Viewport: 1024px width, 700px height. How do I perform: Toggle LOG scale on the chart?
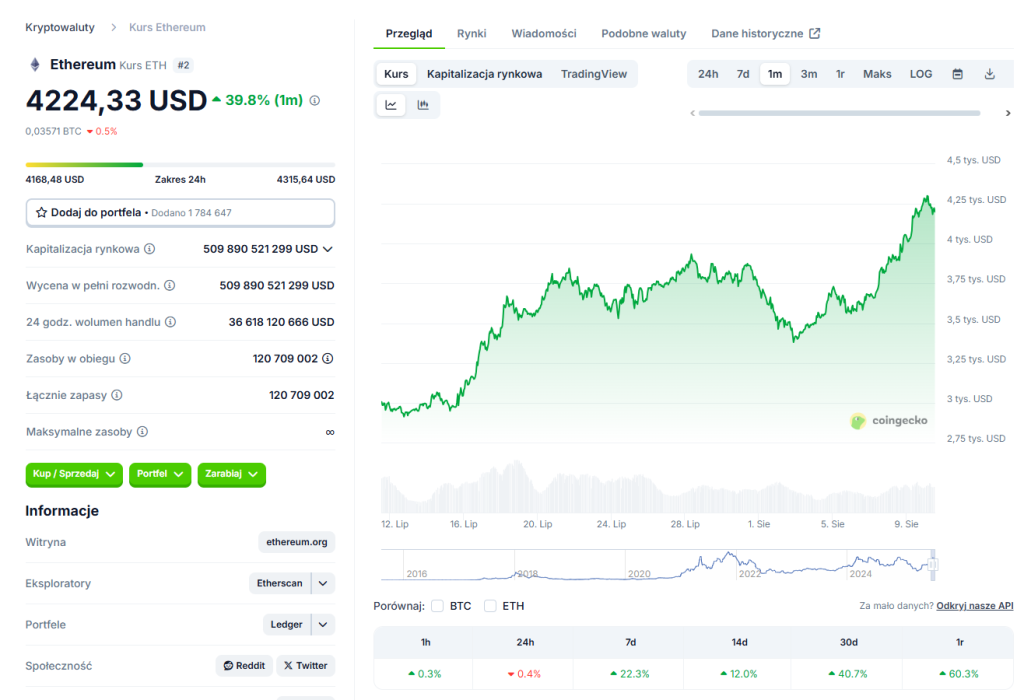pyautogui.click(x=921, y=74)
